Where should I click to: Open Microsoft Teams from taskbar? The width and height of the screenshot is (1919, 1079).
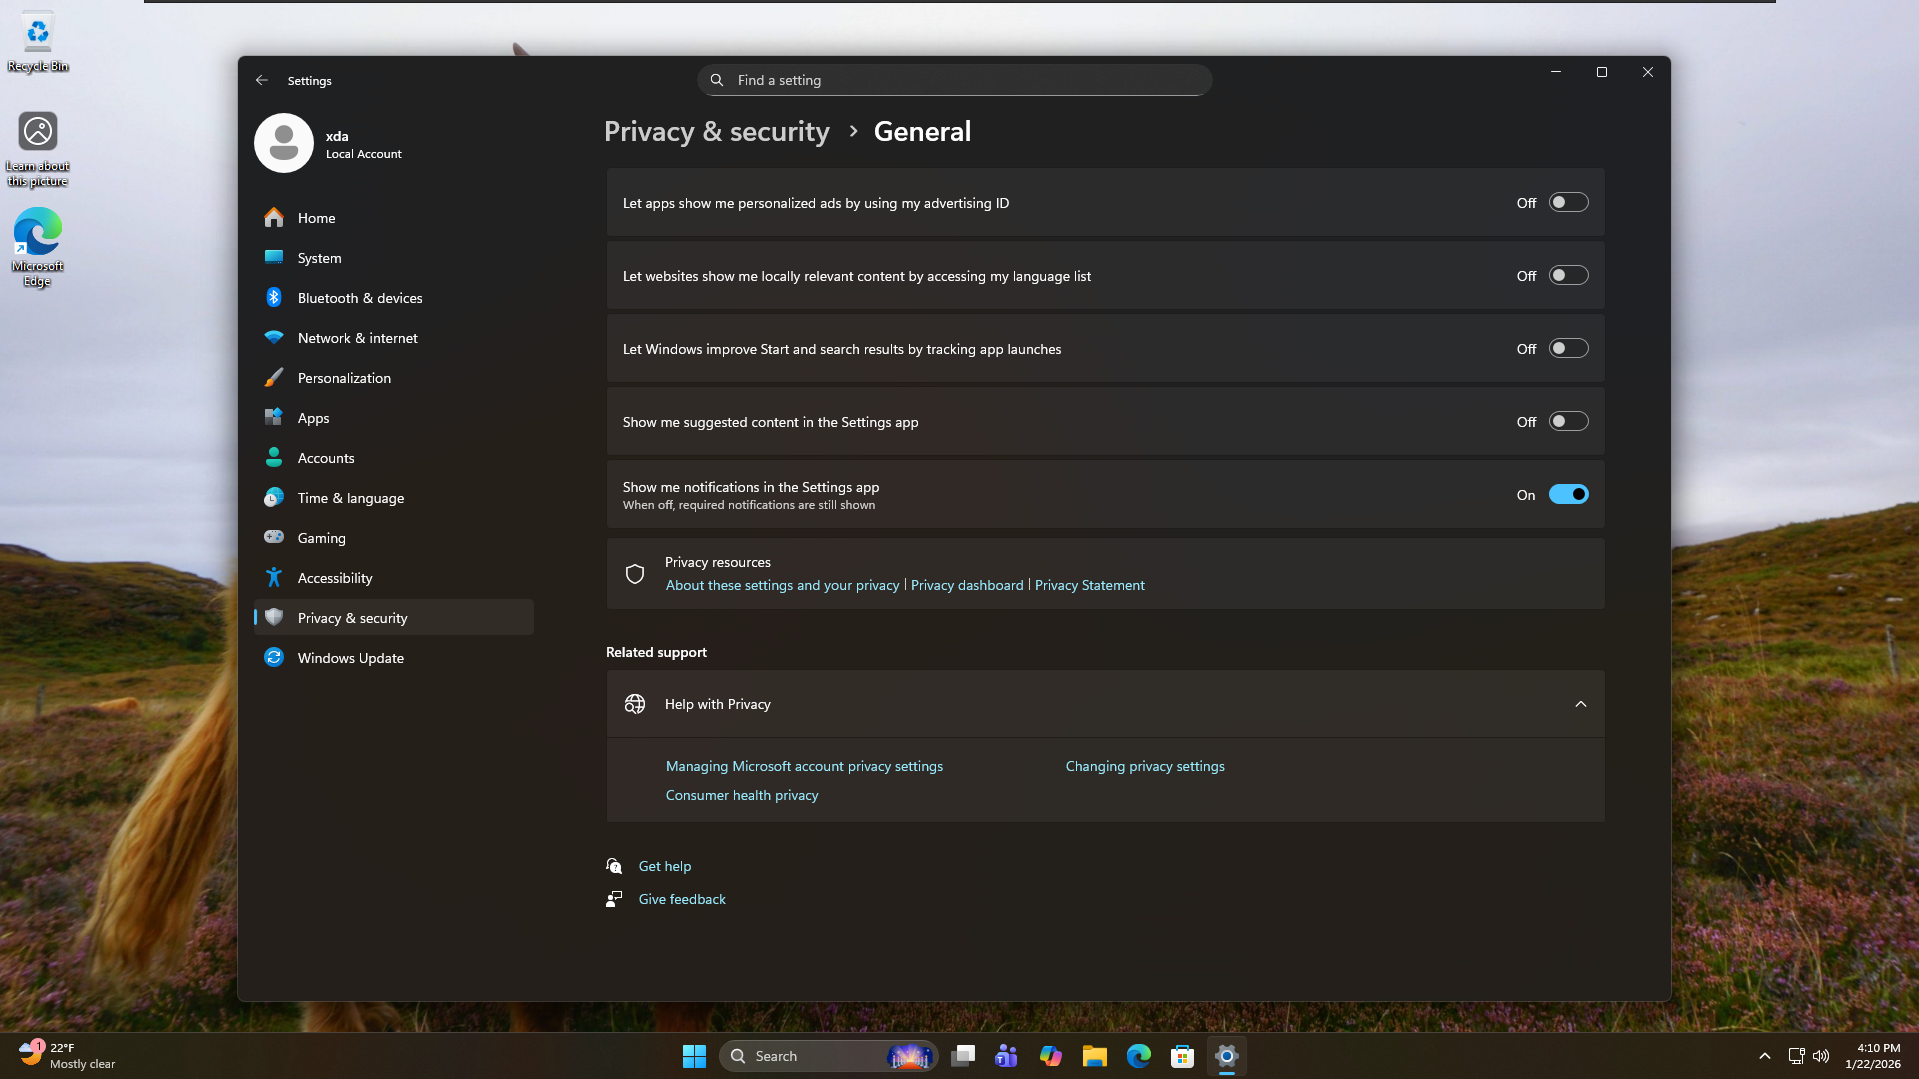(x=1007, y=1056)
